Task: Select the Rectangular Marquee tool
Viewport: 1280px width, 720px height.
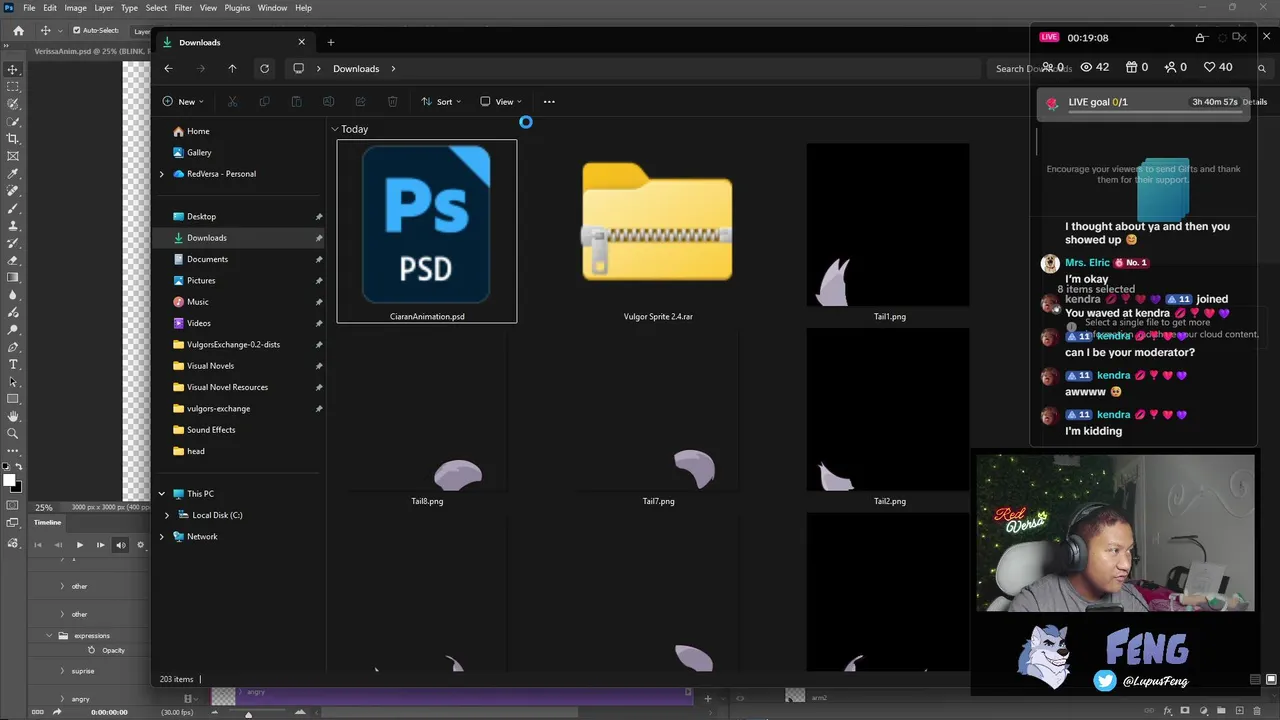Action: [13, 87]
